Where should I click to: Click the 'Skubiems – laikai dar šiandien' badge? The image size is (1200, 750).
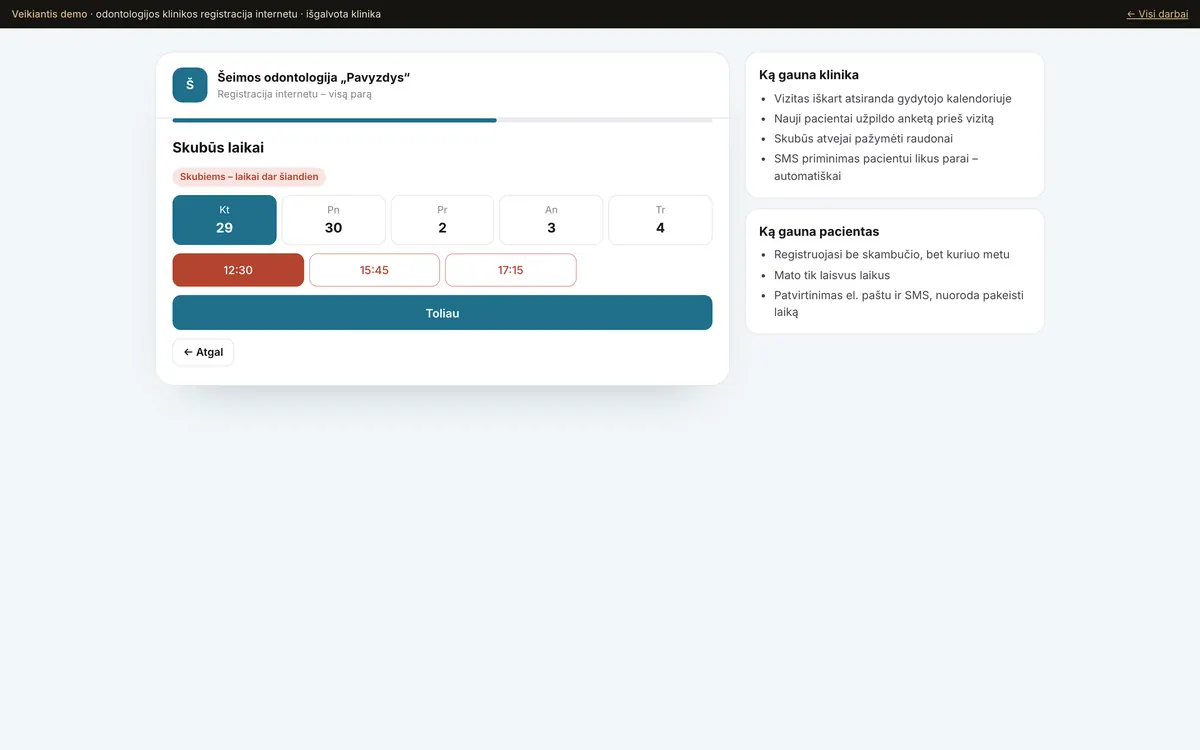(249, 177)
